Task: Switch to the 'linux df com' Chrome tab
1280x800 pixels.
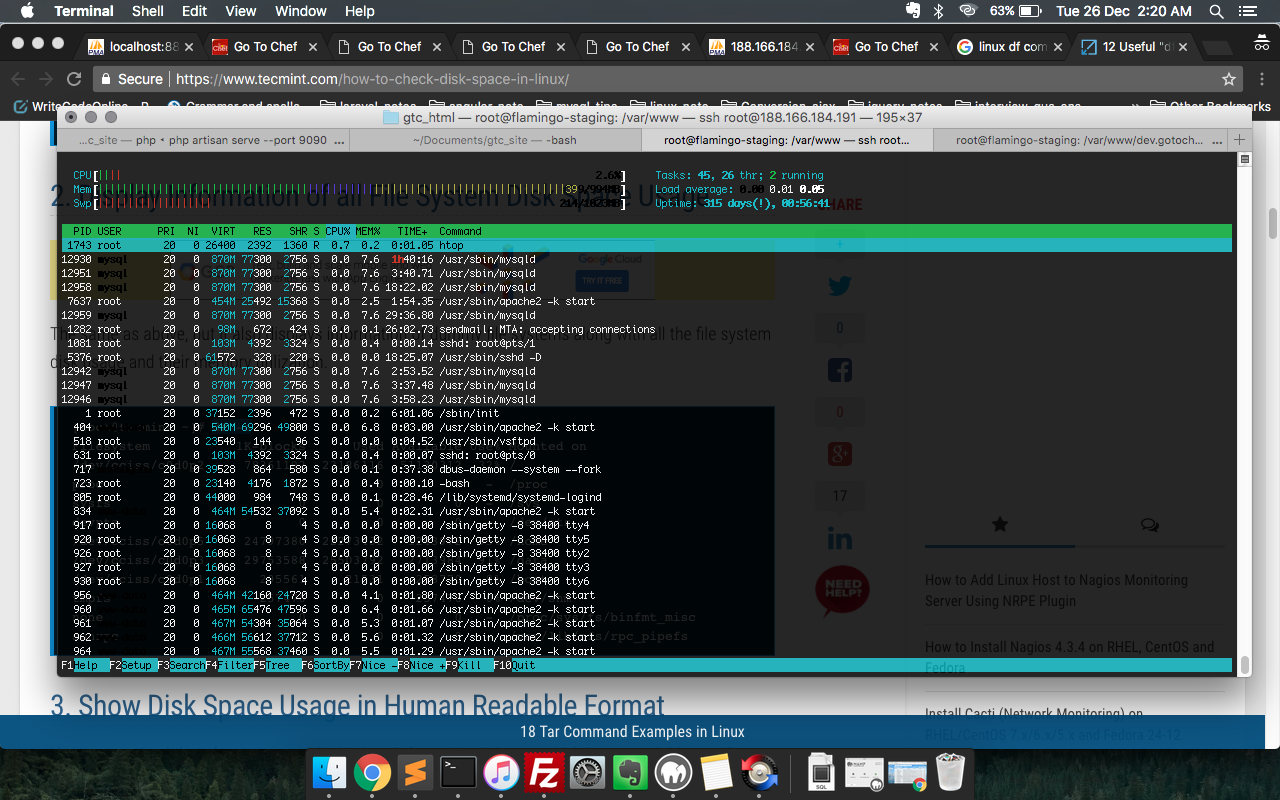Action: point(1010,46)
